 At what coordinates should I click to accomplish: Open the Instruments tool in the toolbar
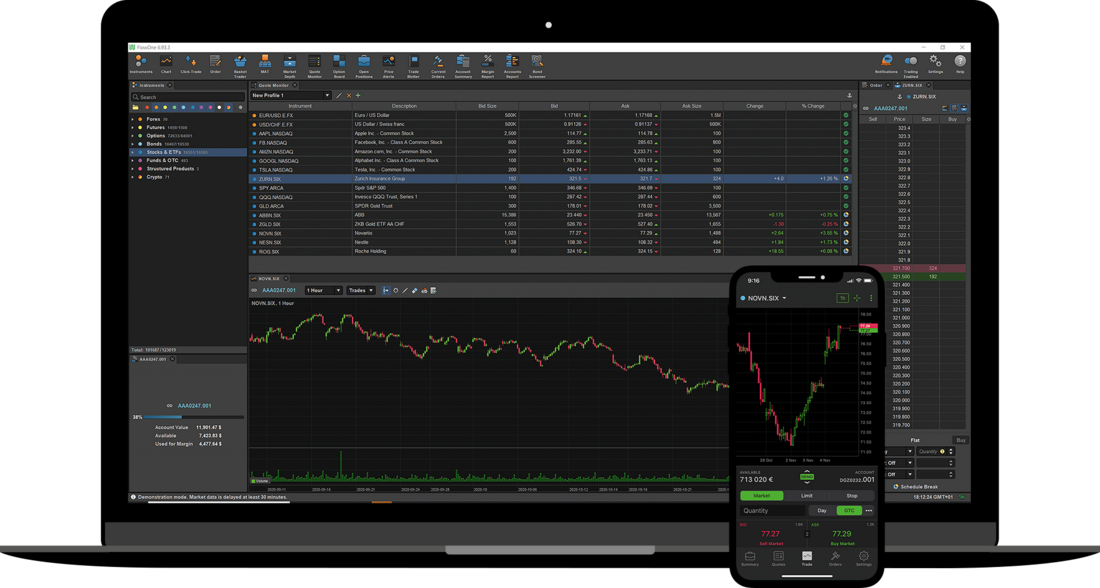(x=140, y=65)
